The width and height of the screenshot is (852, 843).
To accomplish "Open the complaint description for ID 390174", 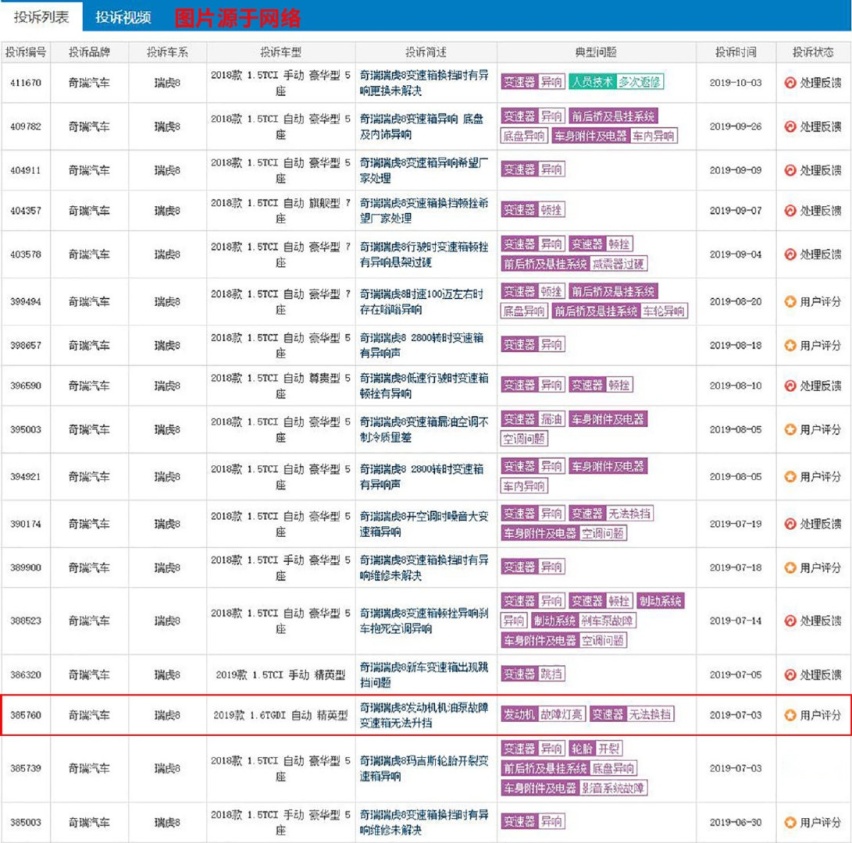I will coord(424,524).
